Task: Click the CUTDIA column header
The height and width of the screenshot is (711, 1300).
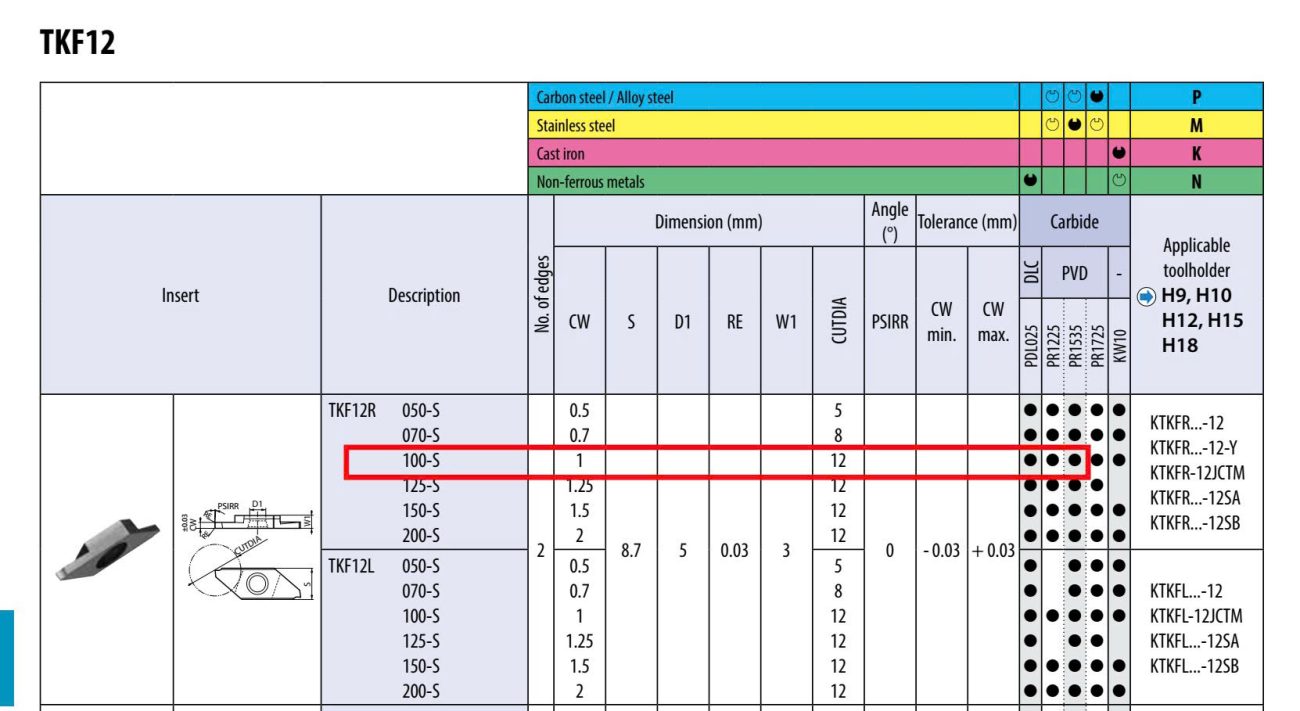Action: point(838,320)
